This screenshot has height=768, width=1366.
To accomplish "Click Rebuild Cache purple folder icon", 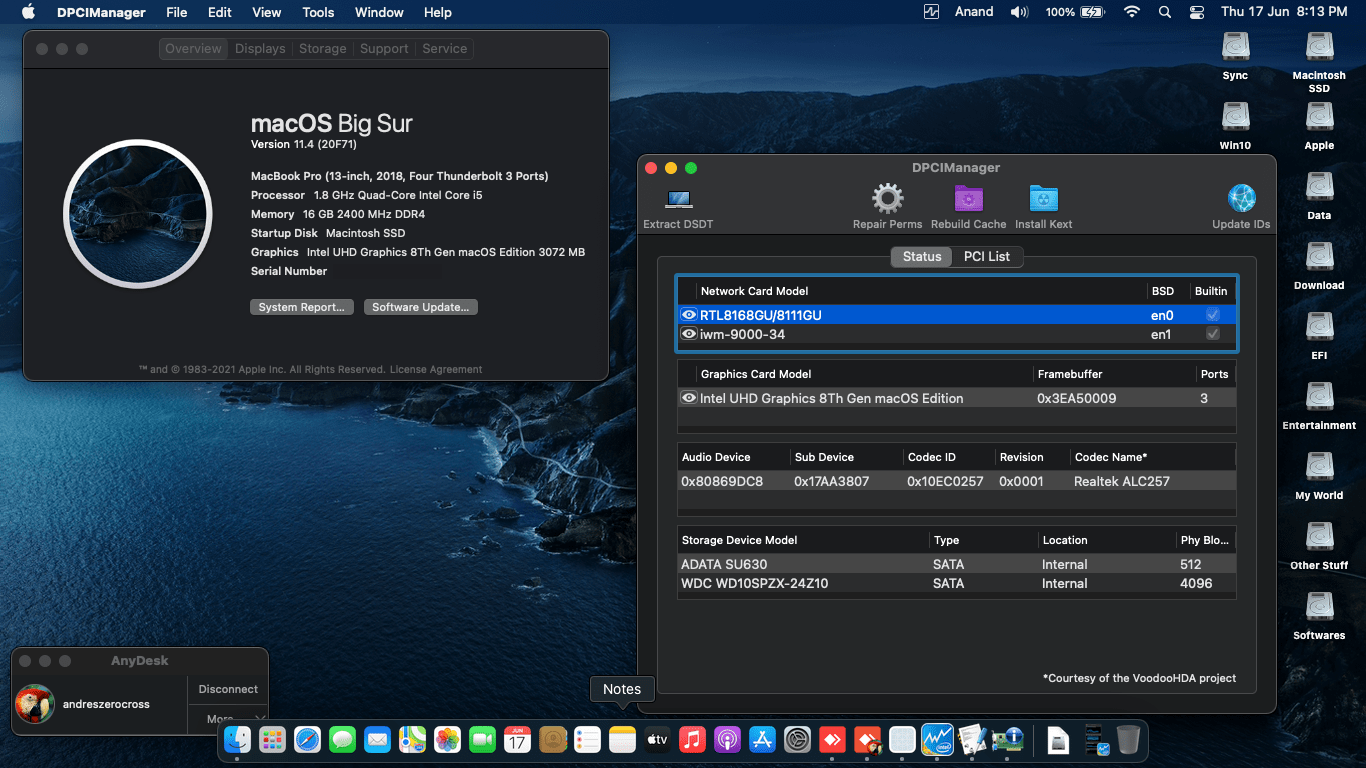I will 968,199.
